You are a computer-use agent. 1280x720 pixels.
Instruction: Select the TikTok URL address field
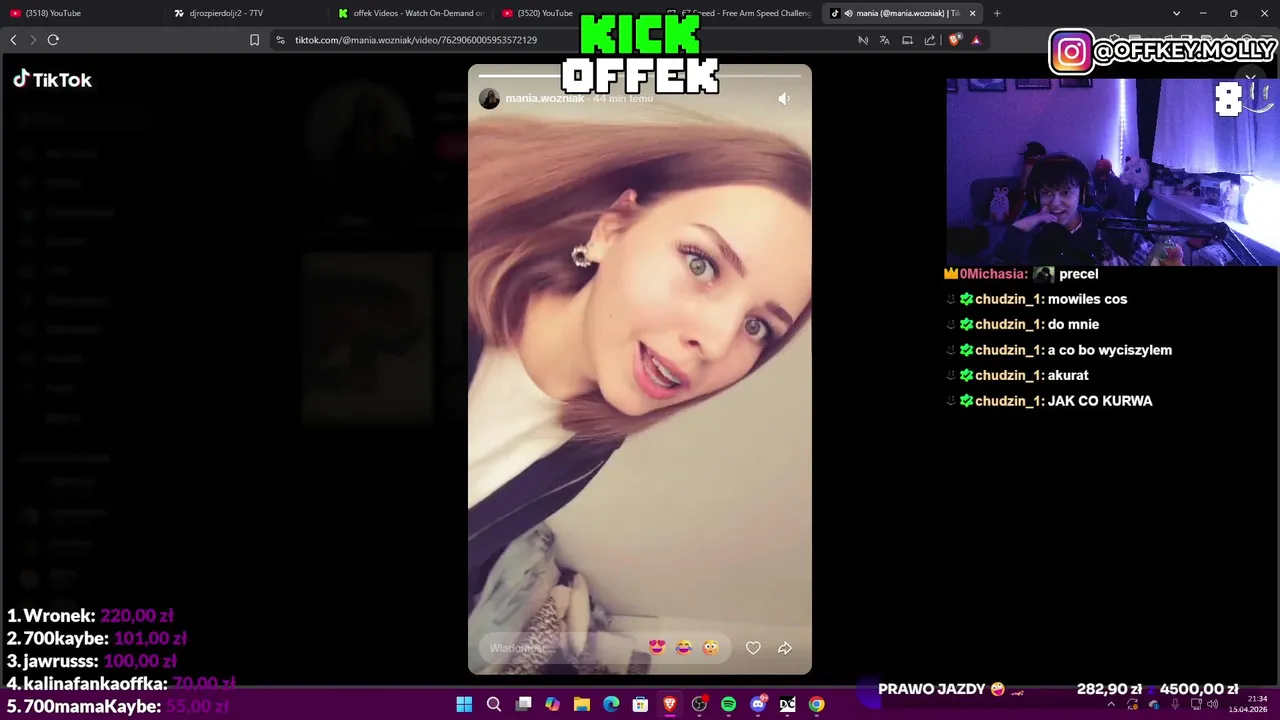click(416, 40)
